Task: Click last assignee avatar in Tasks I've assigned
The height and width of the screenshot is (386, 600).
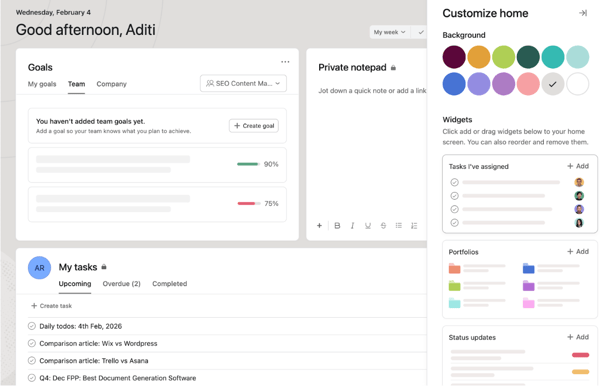Action: pyautogui.click(x=579, y=223)
